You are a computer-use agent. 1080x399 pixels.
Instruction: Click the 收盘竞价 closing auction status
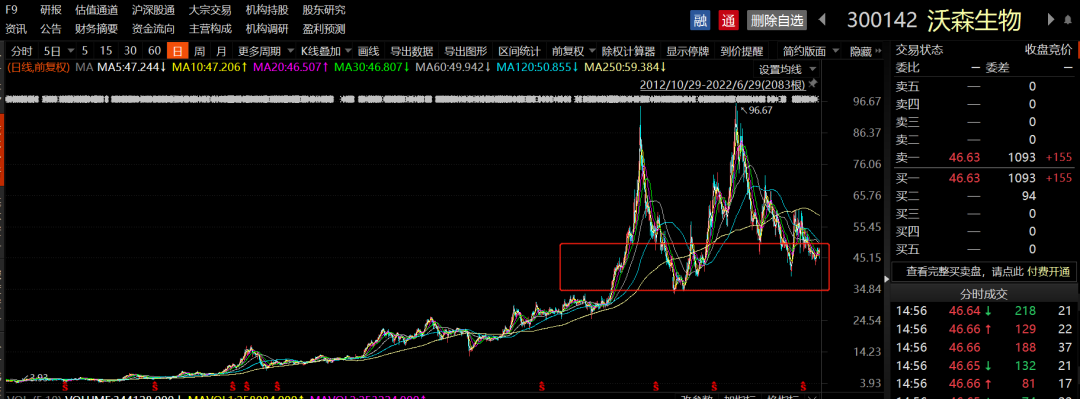[1048, 50]
